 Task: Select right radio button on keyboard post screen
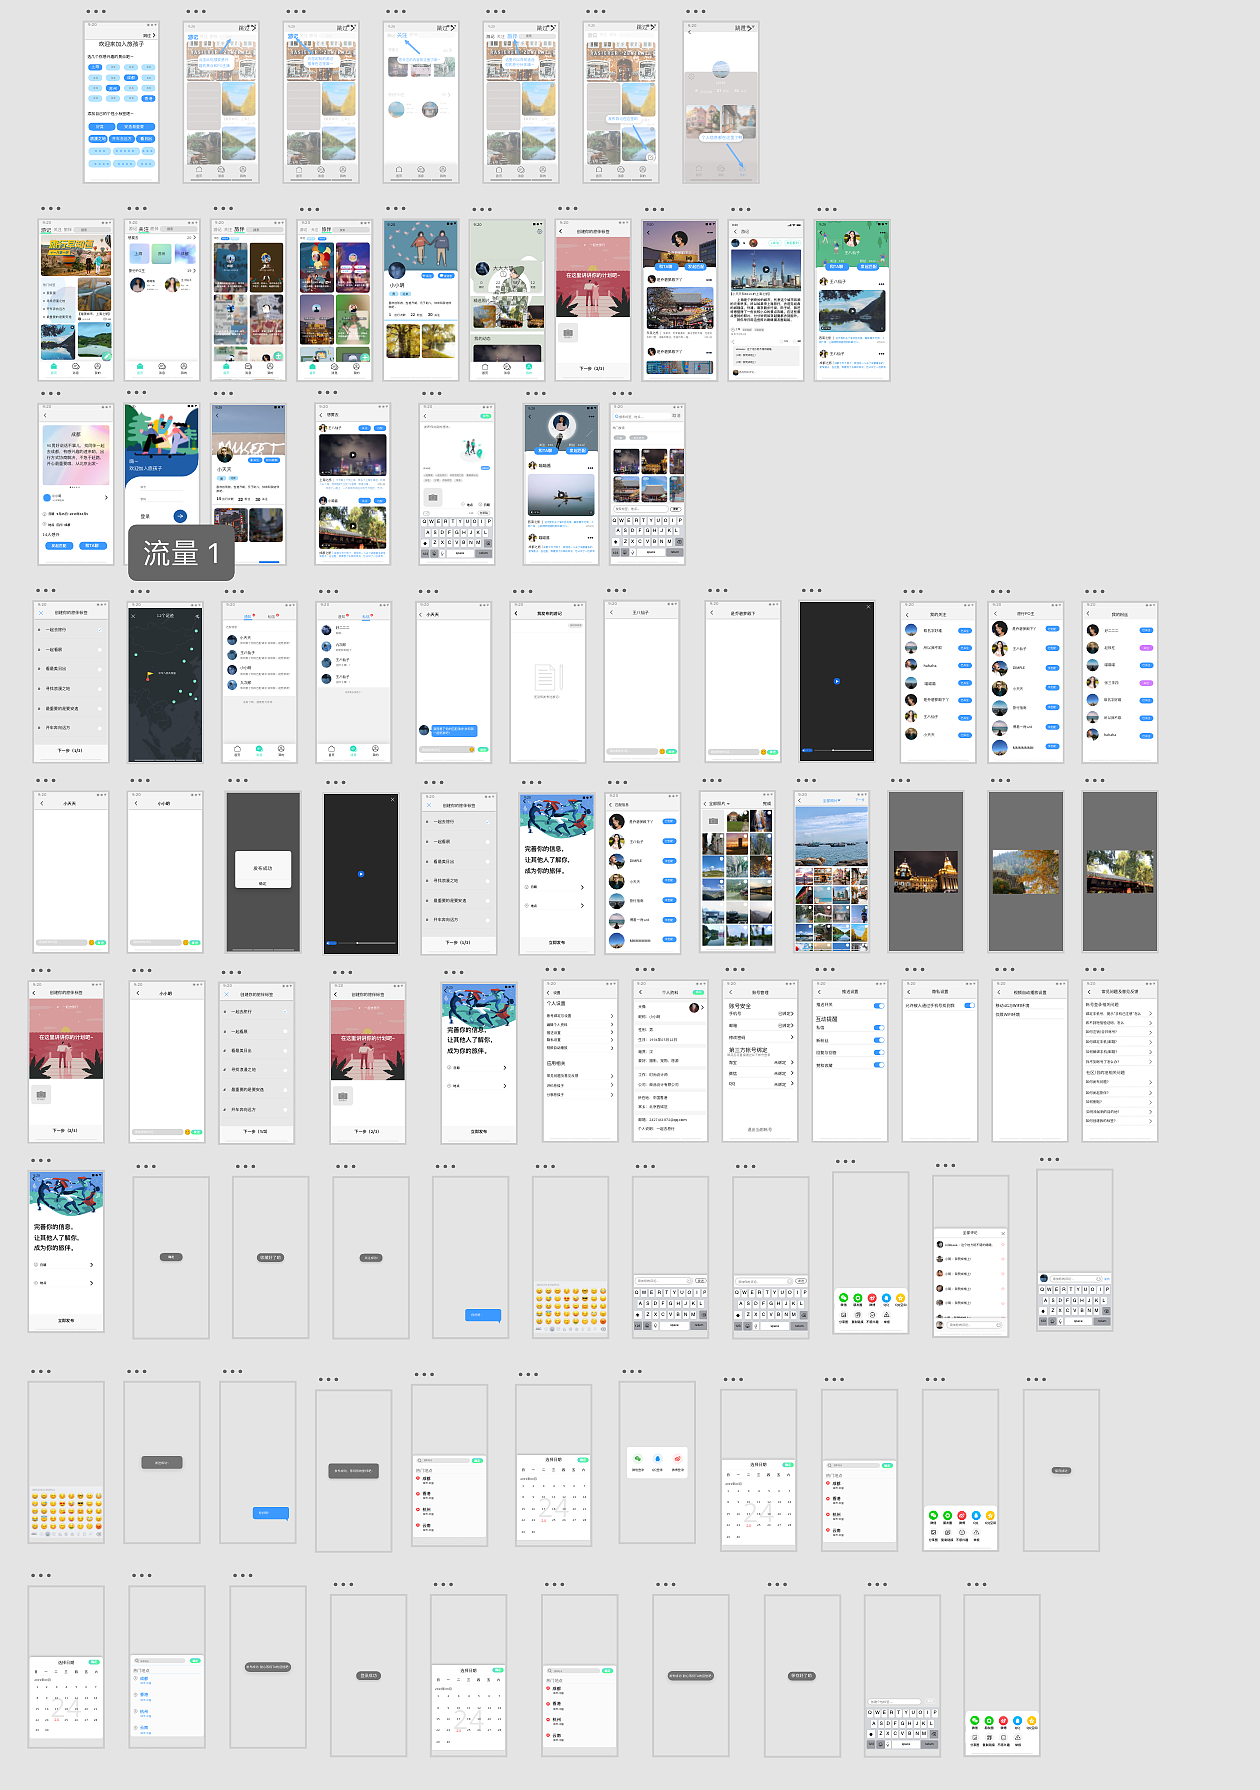[481, 505]
